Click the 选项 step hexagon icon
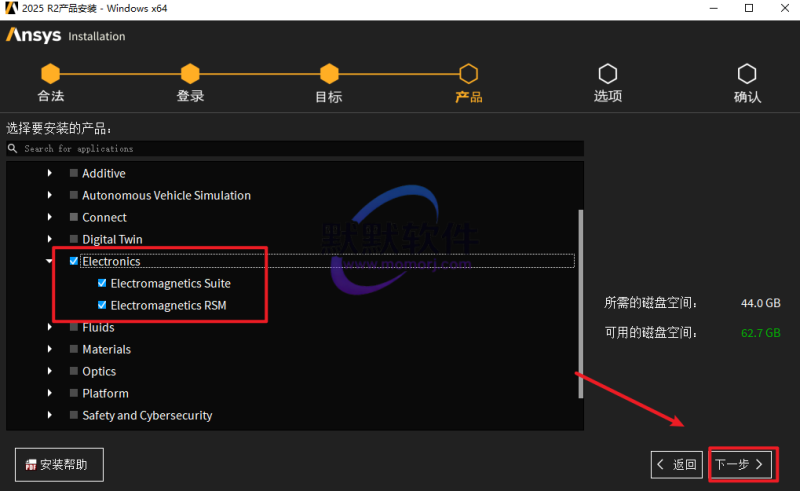800x491 pixels. pyautogui.click(x=607, y=74)
